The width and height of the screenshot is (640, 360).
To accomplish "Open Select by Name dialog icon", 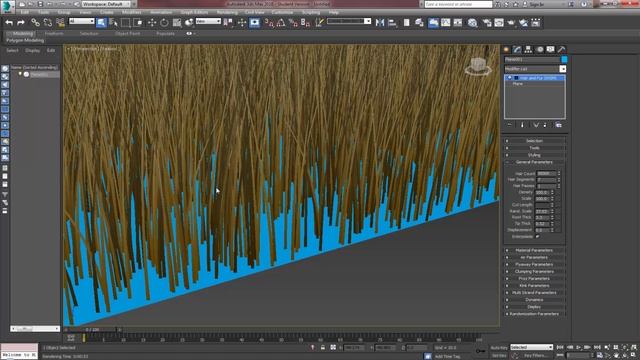I will click(x=113, y=22).
